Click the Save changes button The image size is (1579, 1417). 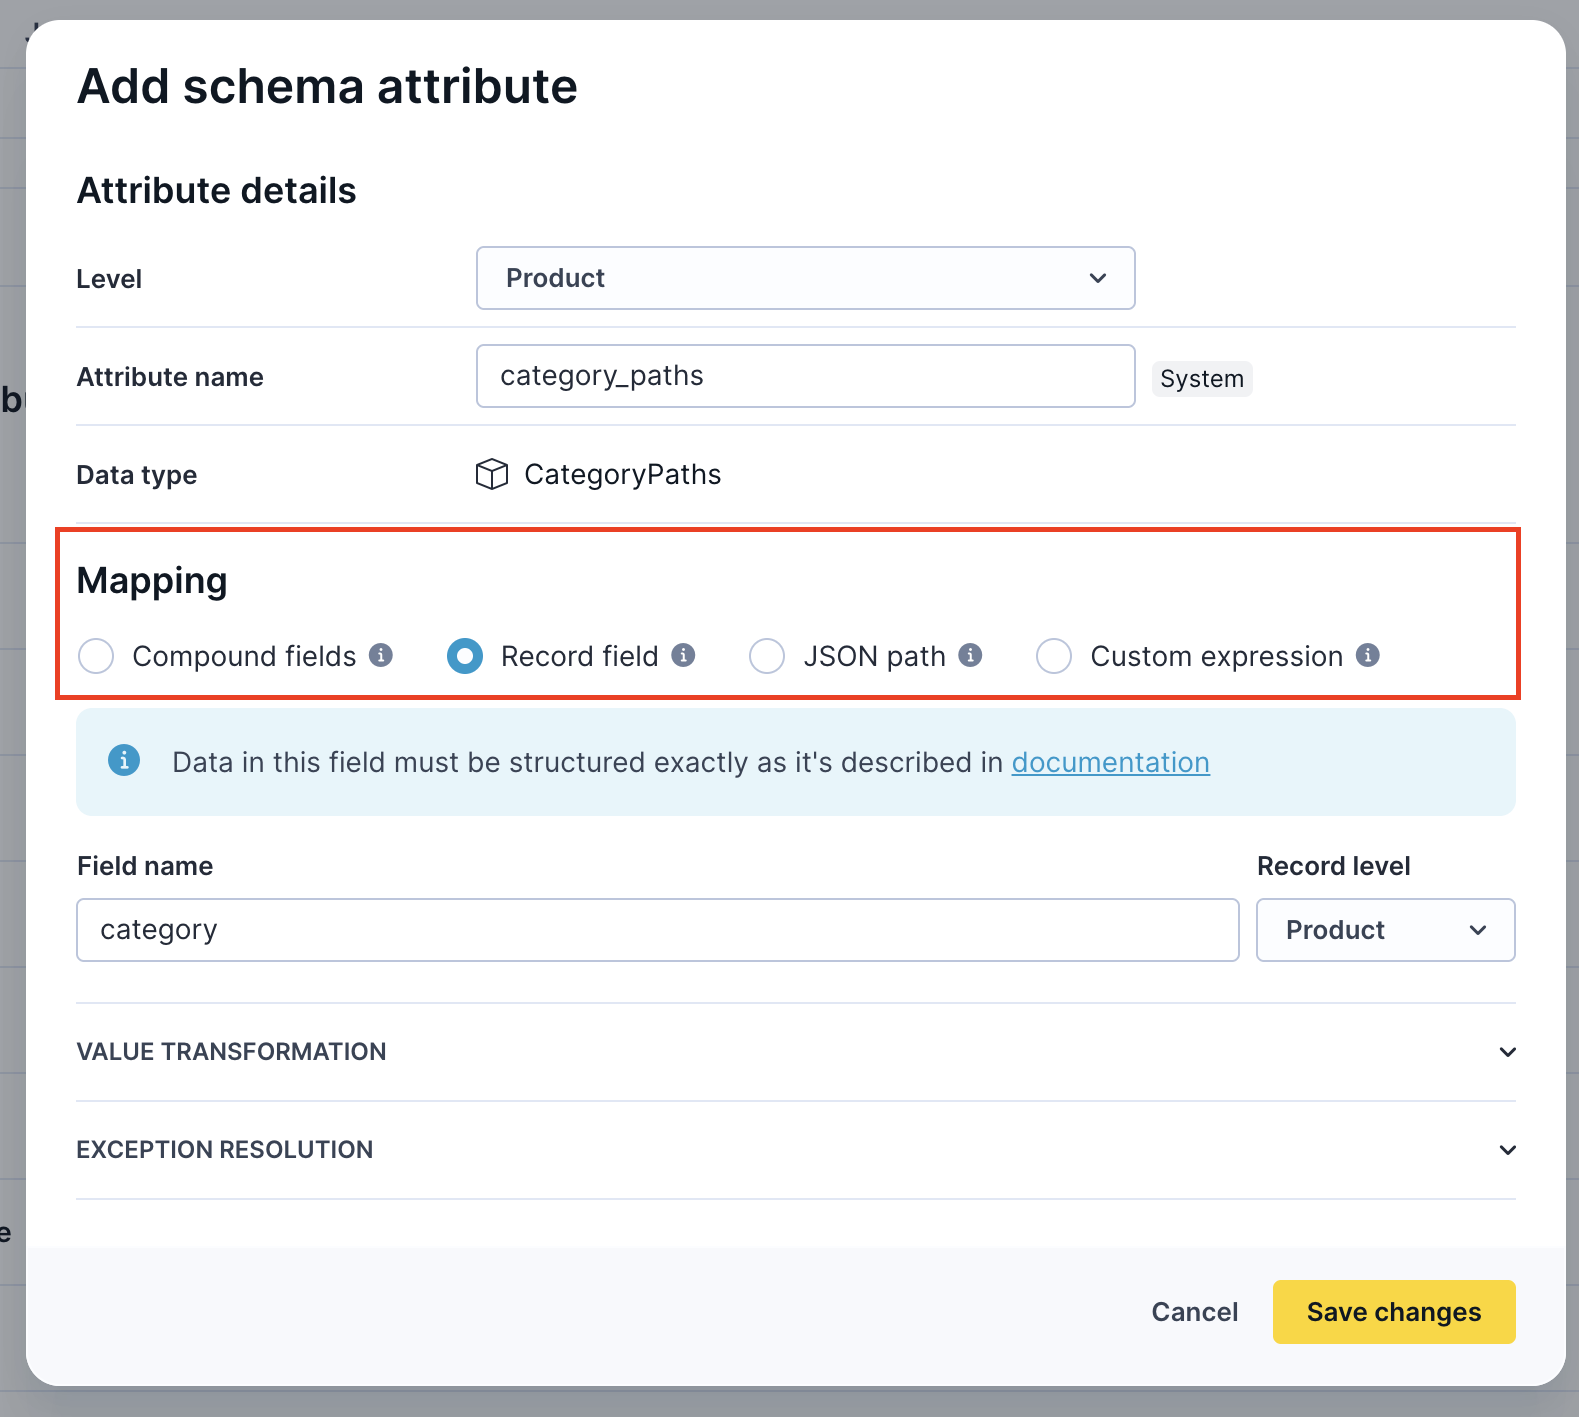(x=1393, y=1312)
